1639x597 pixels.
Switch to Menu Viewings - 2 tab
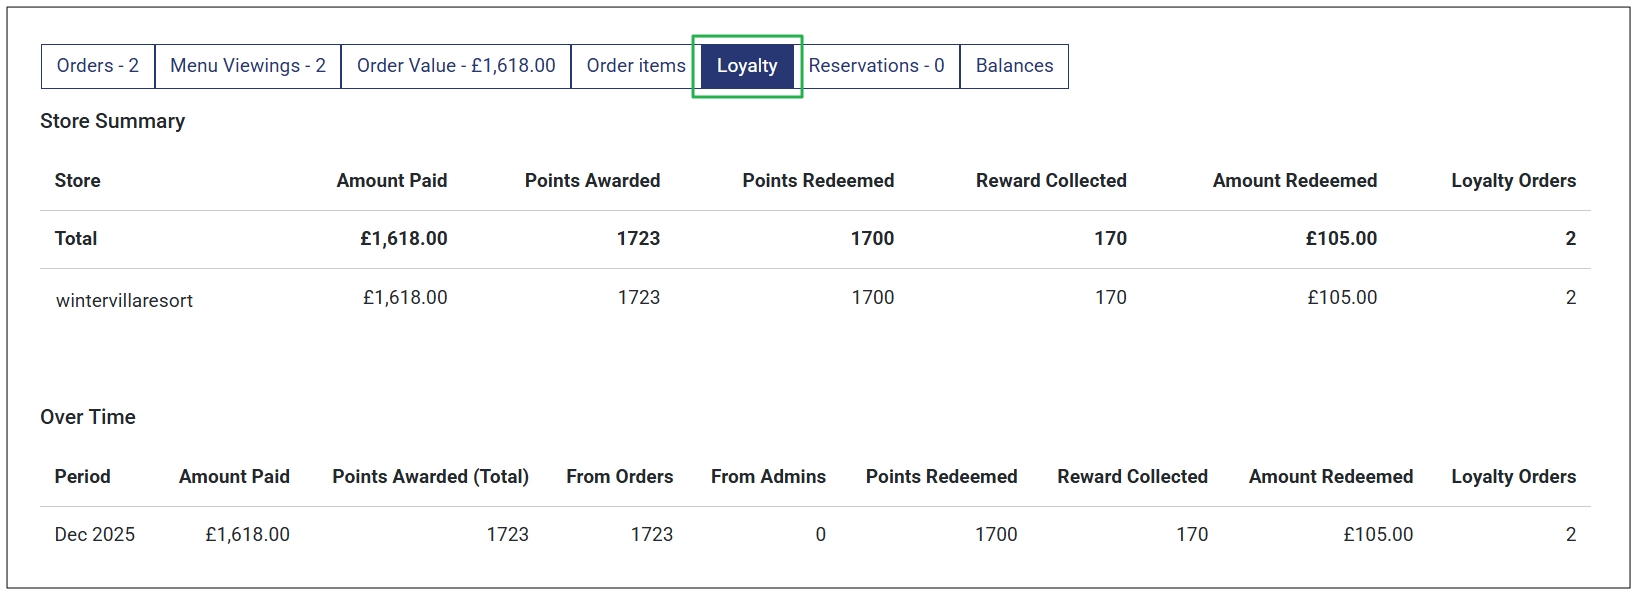[x=247, y=66]
